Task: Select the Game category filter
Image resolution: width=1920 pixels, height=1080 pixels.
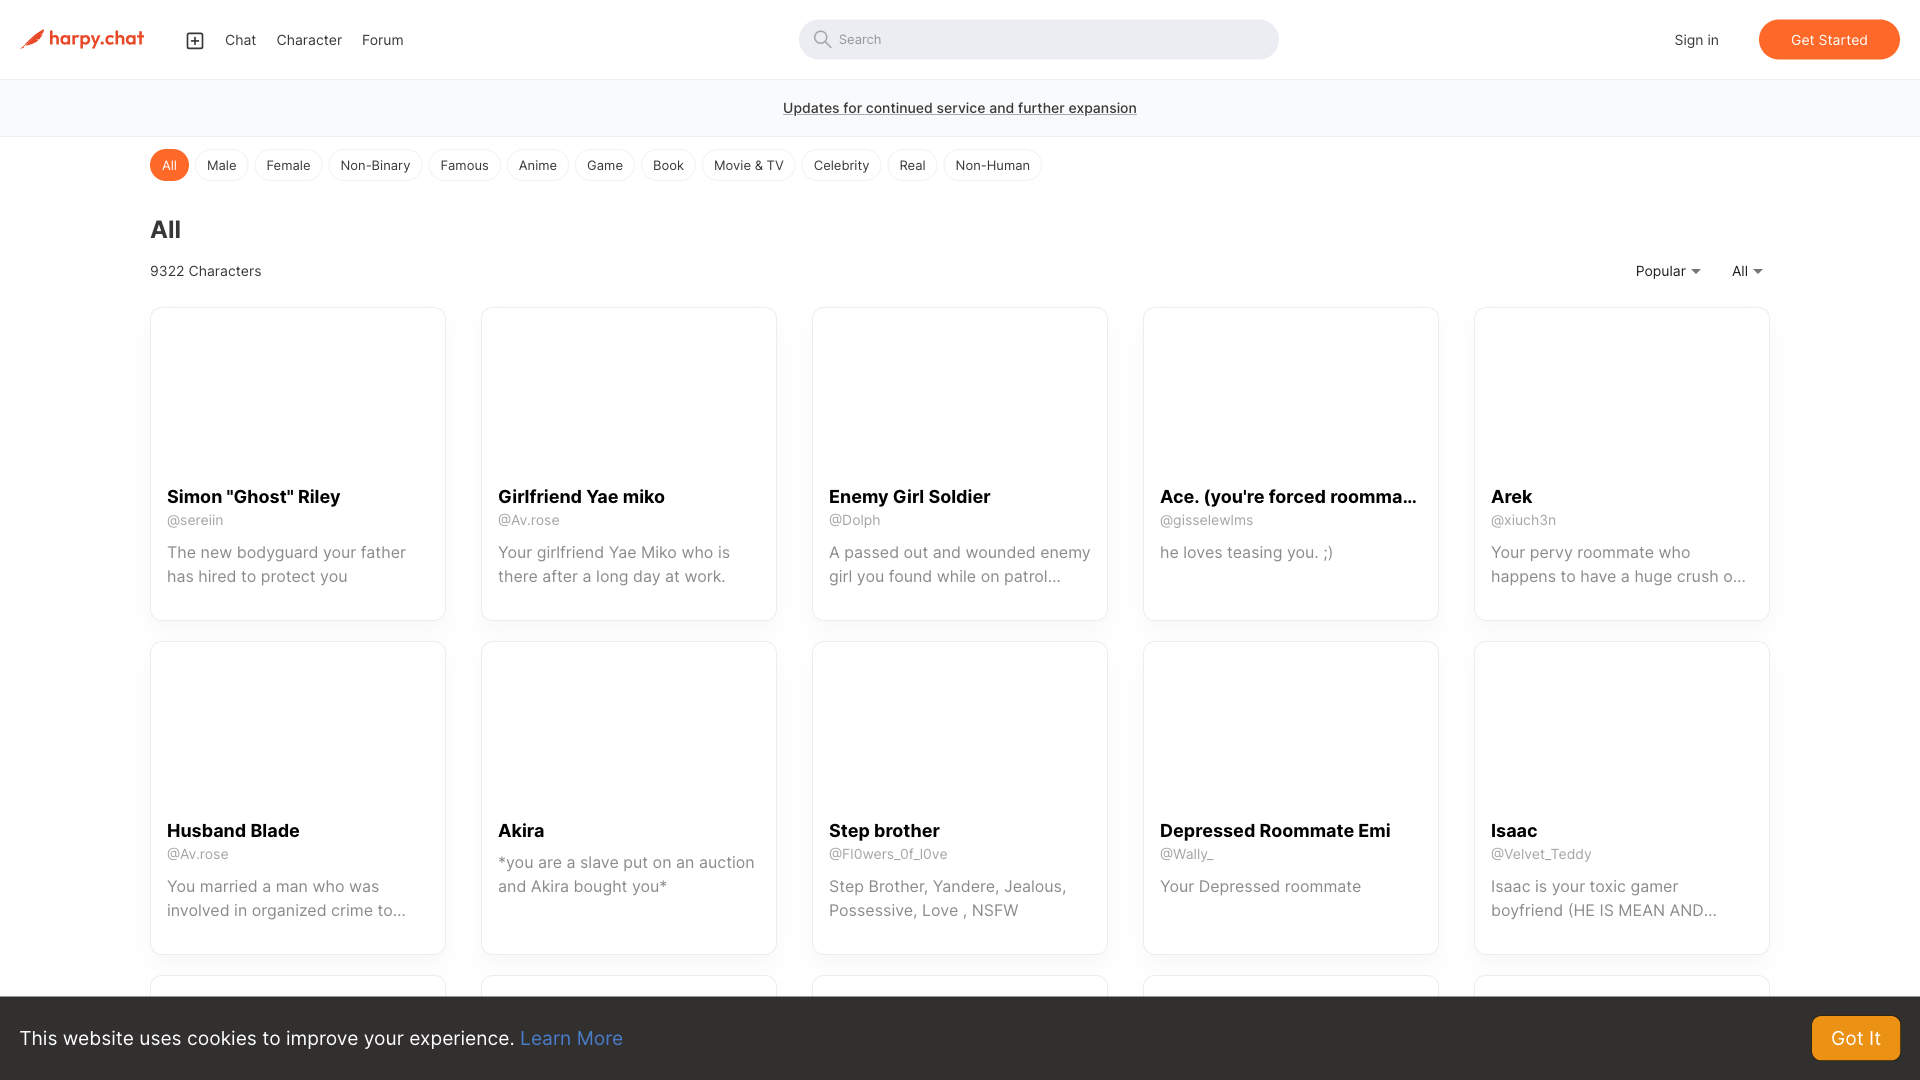Action: click(604, 165)
